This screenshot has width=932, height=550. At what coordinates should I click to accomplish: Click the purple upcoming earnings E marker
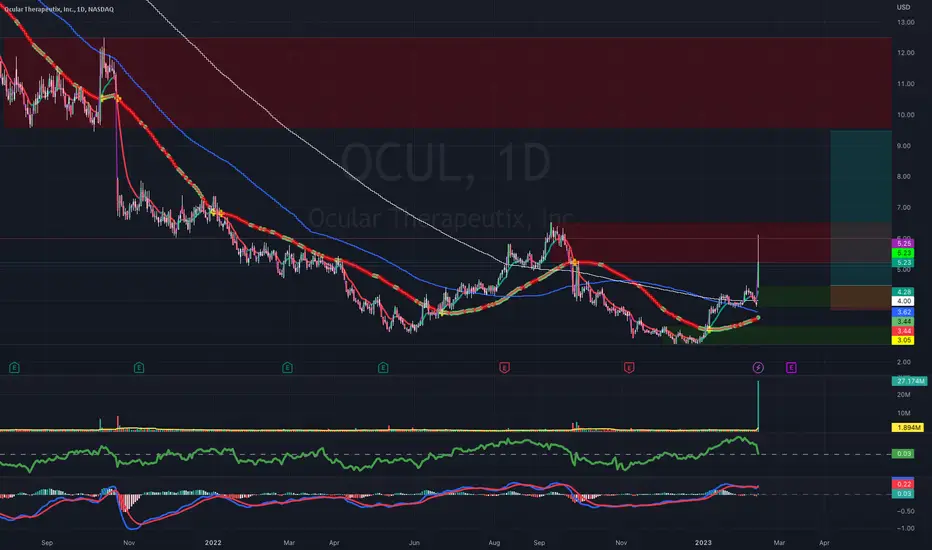[x=791, y=367]
